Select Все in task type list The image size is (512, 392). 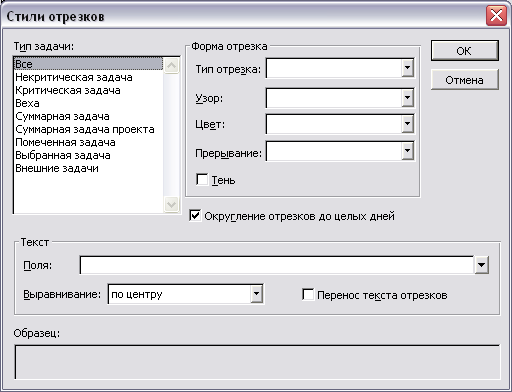pyautogui.click(x=88, y=64)
